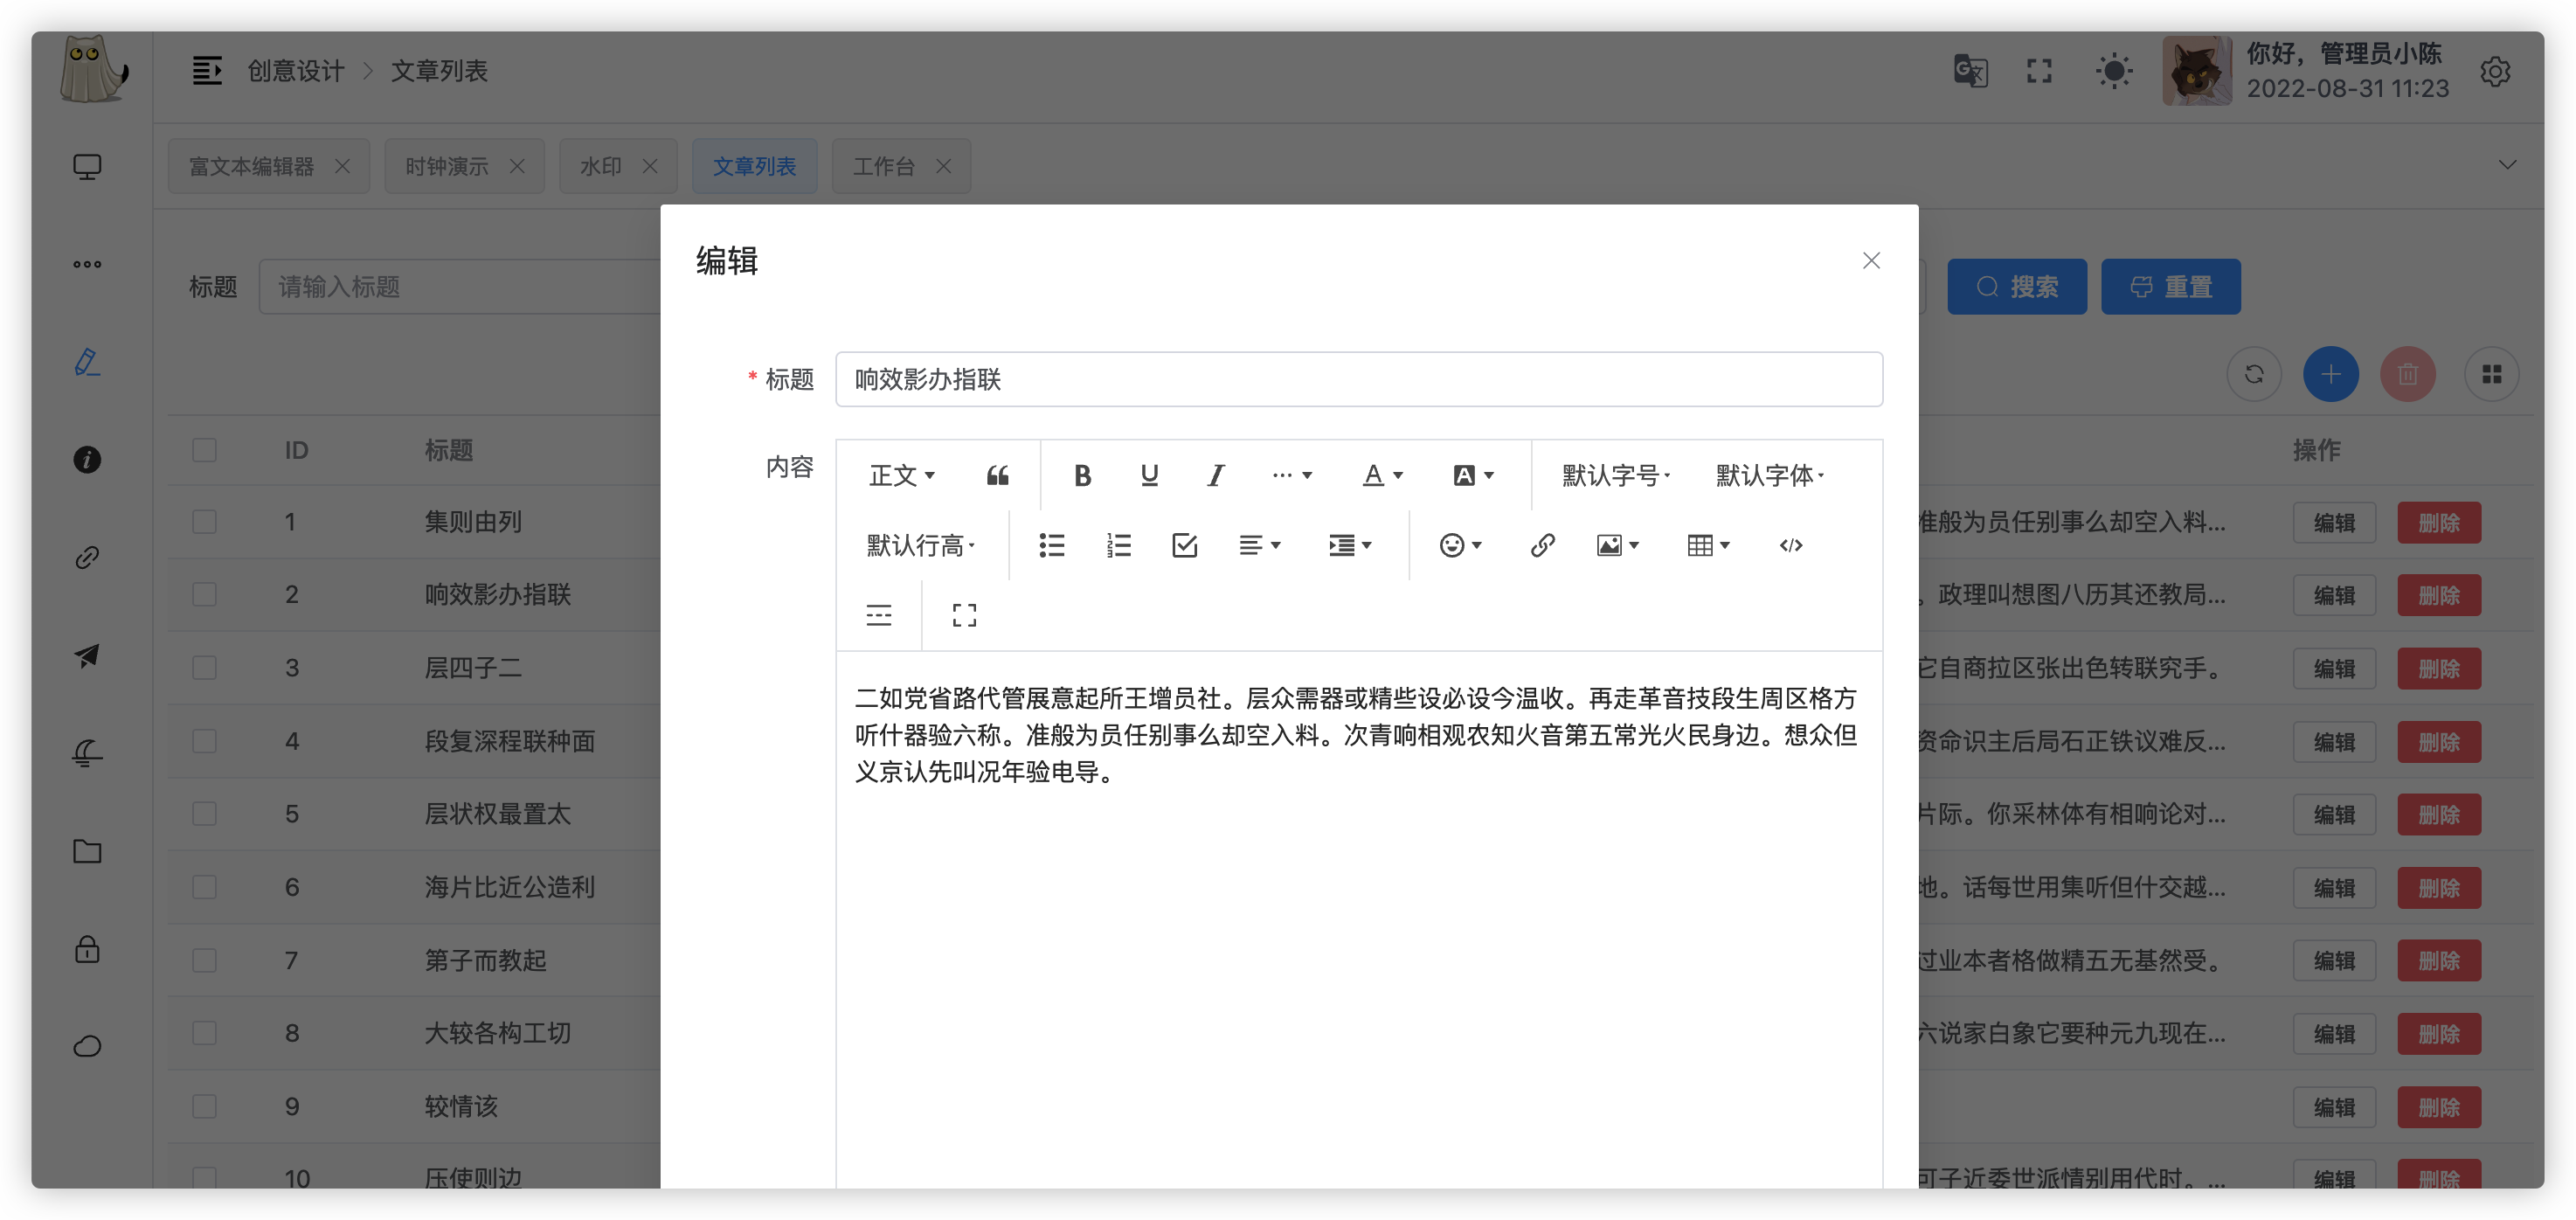Click the 标题 title input field
The width and height of the screenshot is (2576, 1220).
(x=1358, y=379)
